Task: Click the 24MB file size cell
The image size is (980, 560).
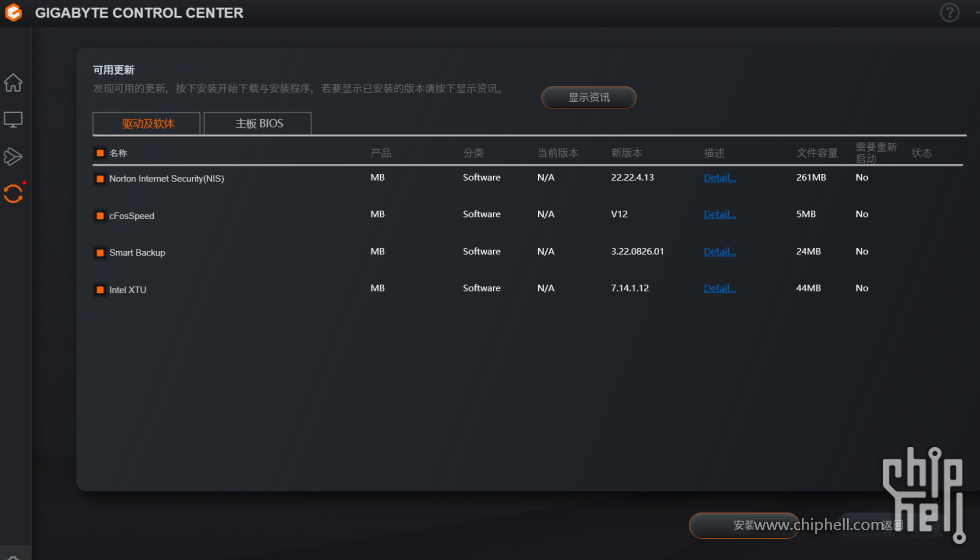Action: tap(808, 251)
